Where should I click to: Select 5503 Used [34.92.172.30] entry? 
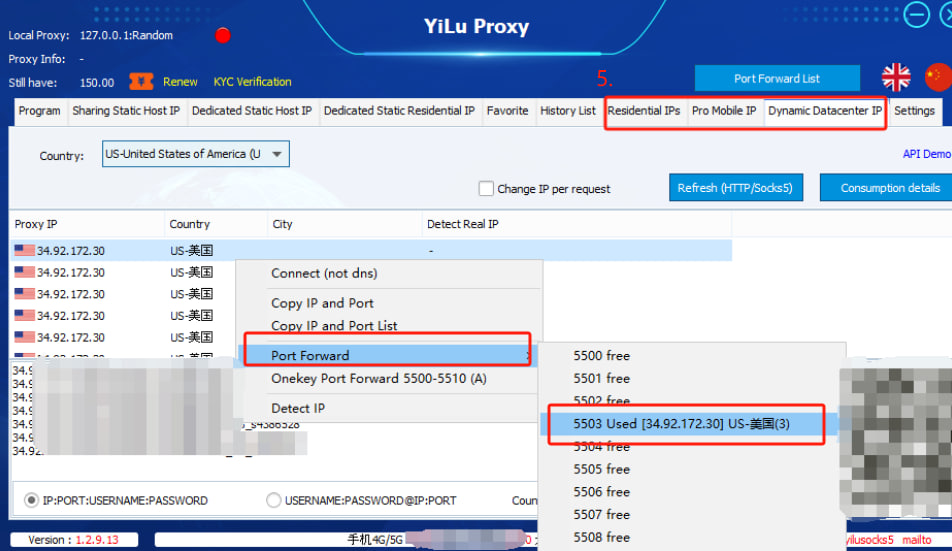[688, 424]
